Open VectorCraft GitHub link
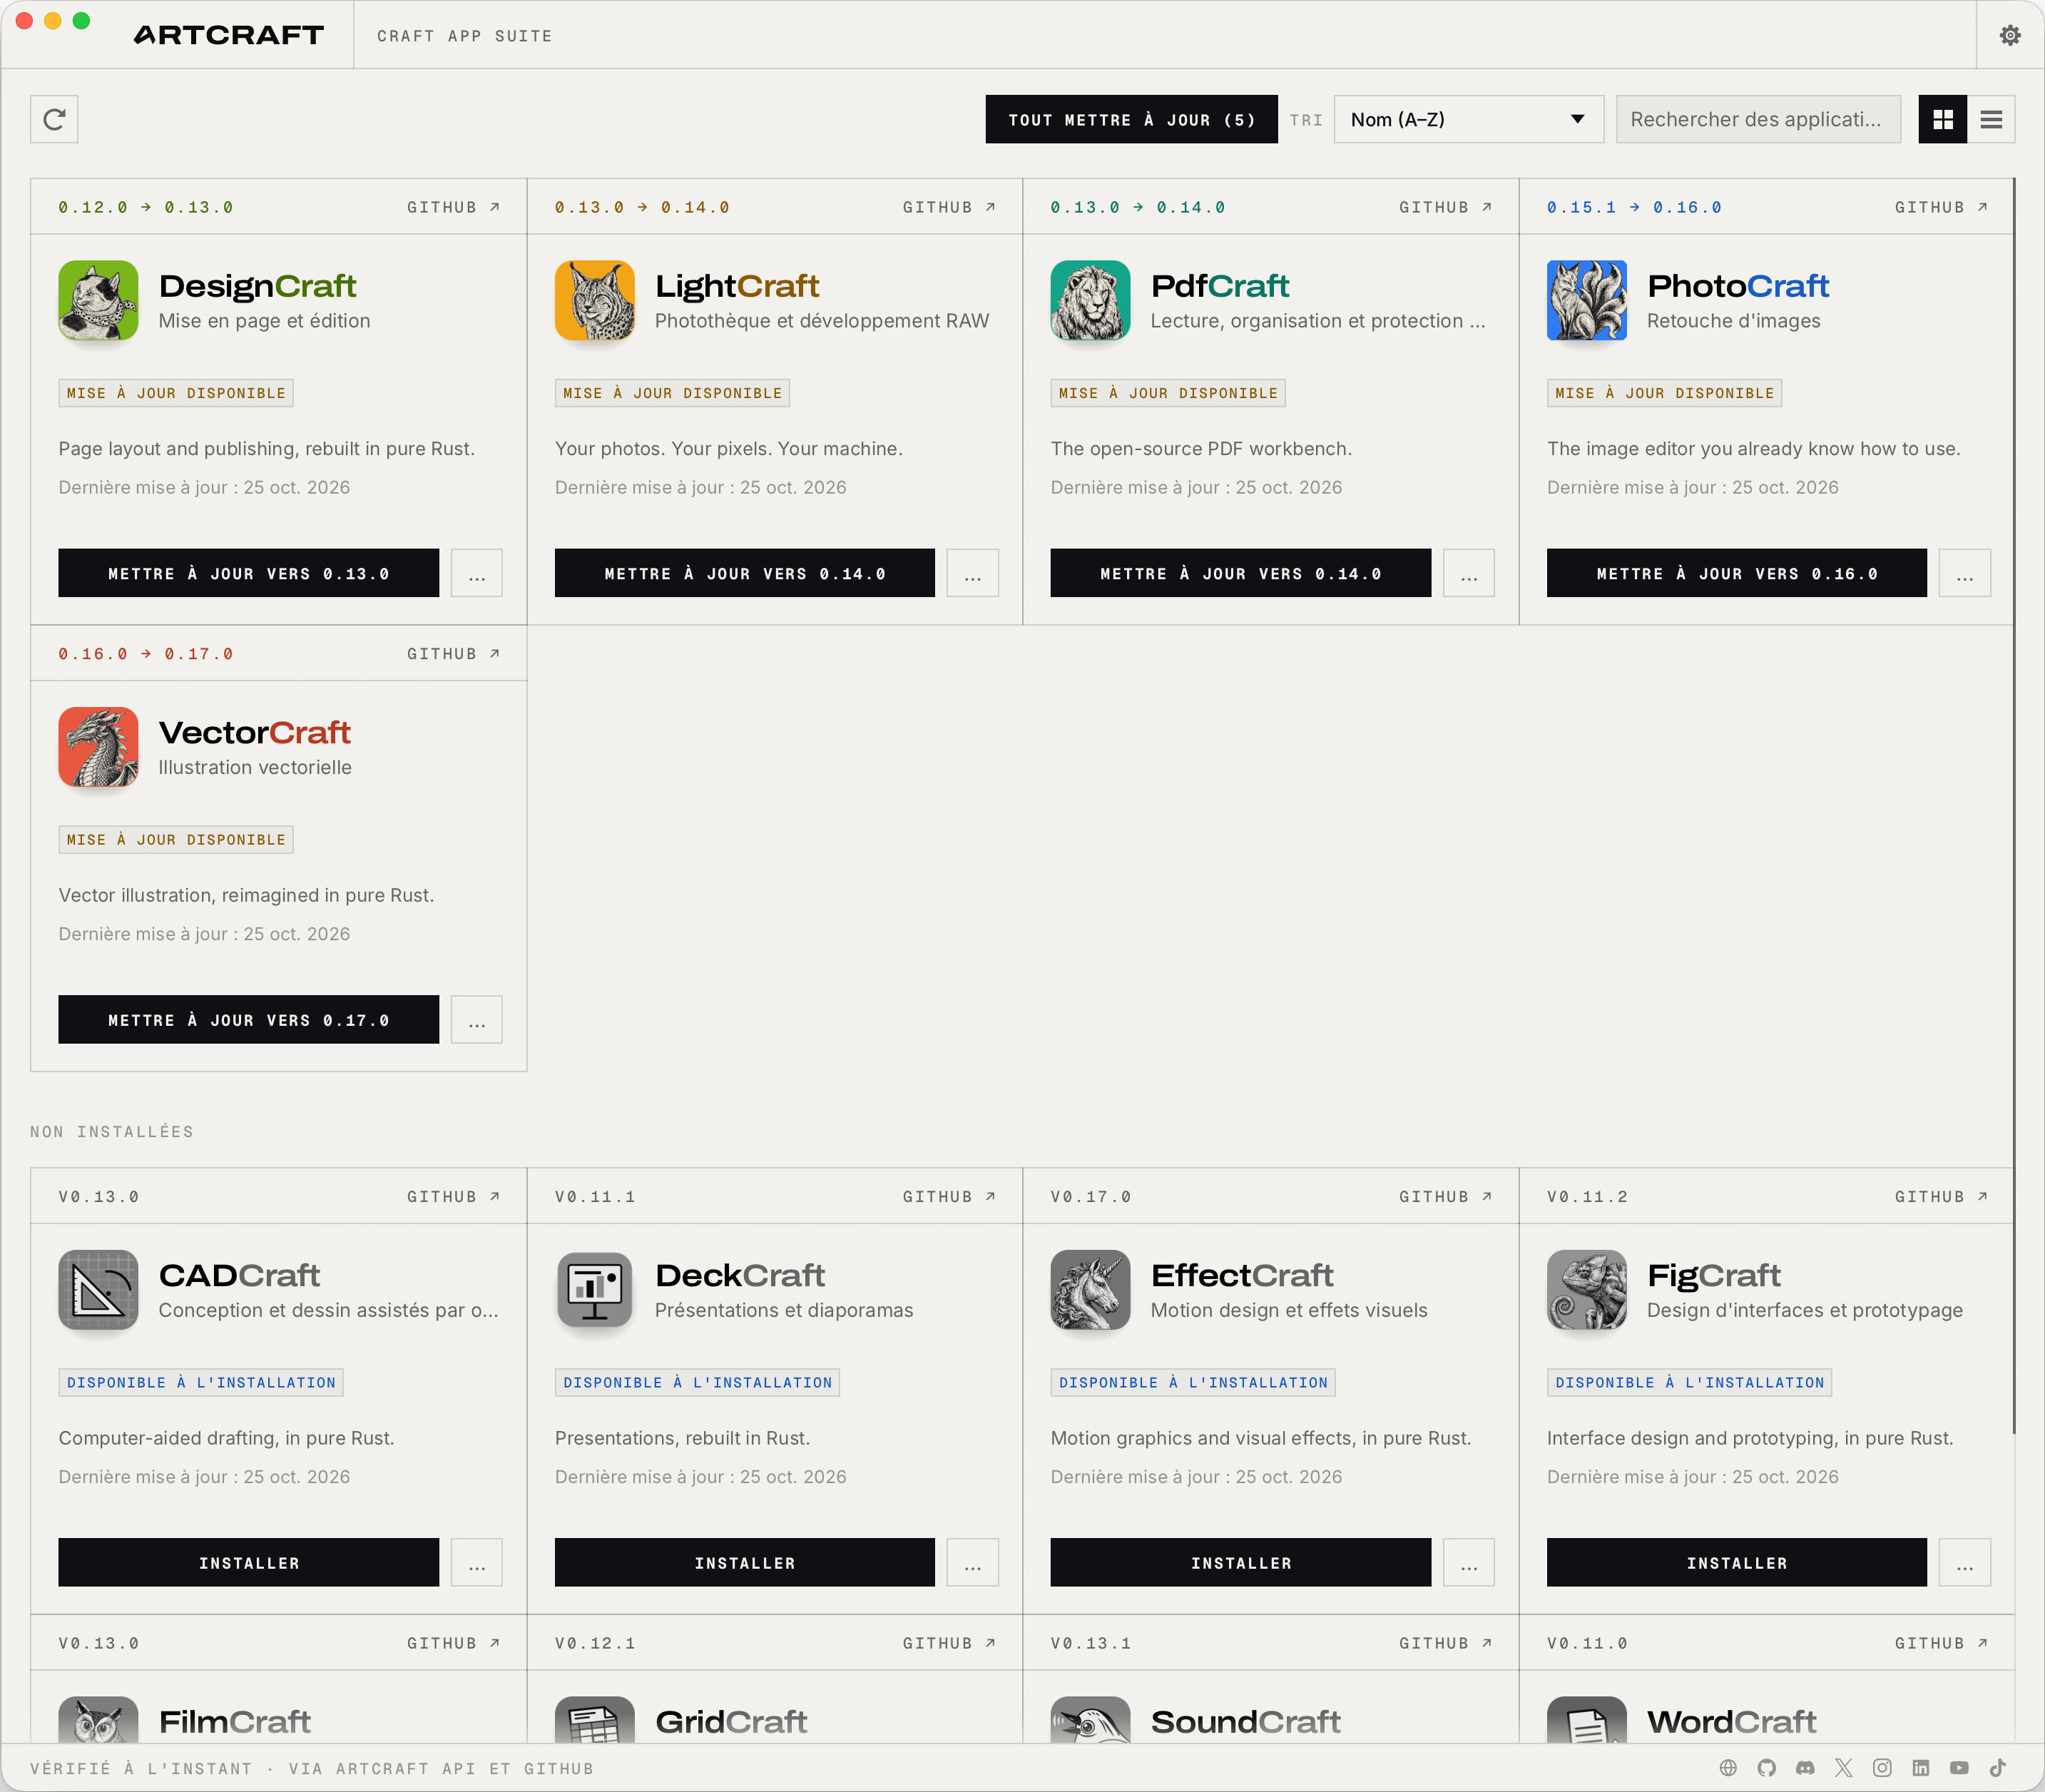Image resolution: width=2045 pixels, height=1792 pixels. [453, 653]
